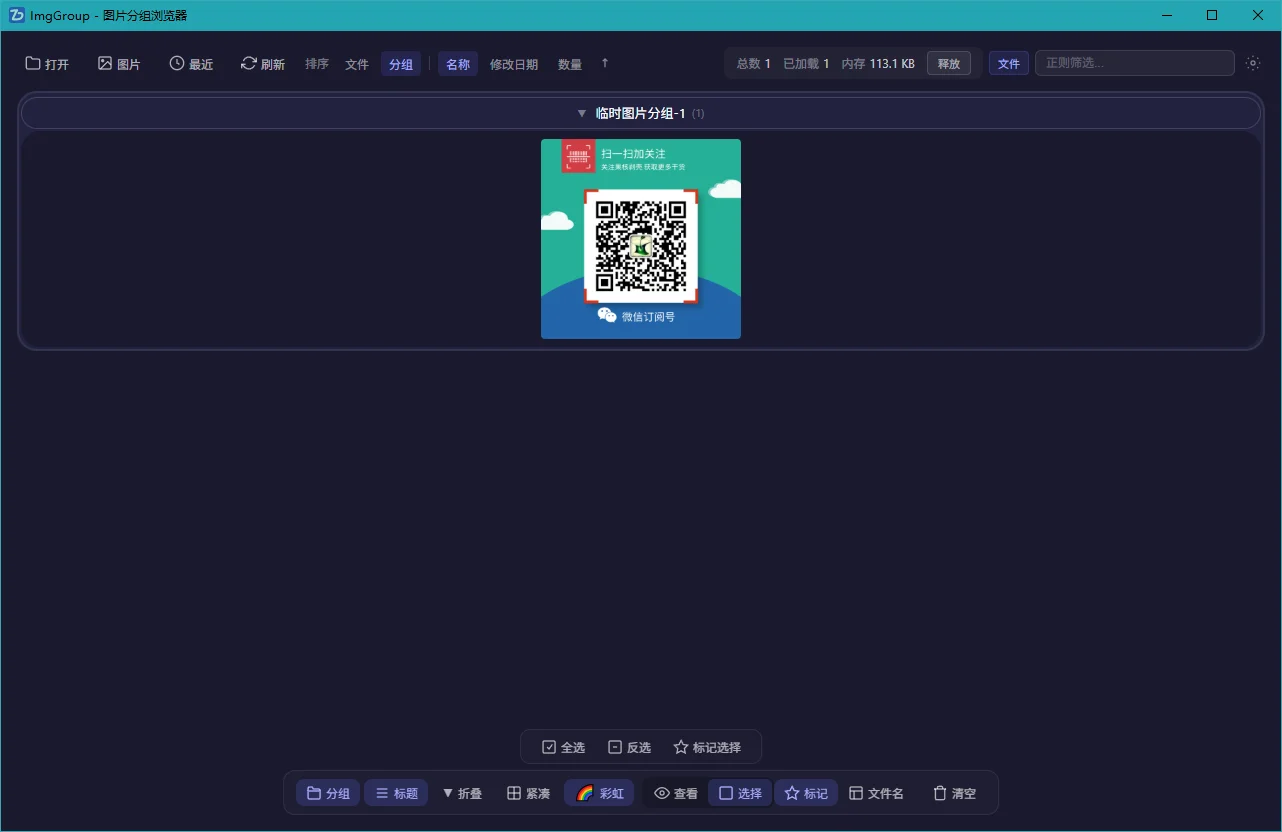Focus the 正则筛选 filter input
The image size is (1282, 832).
1135,63
